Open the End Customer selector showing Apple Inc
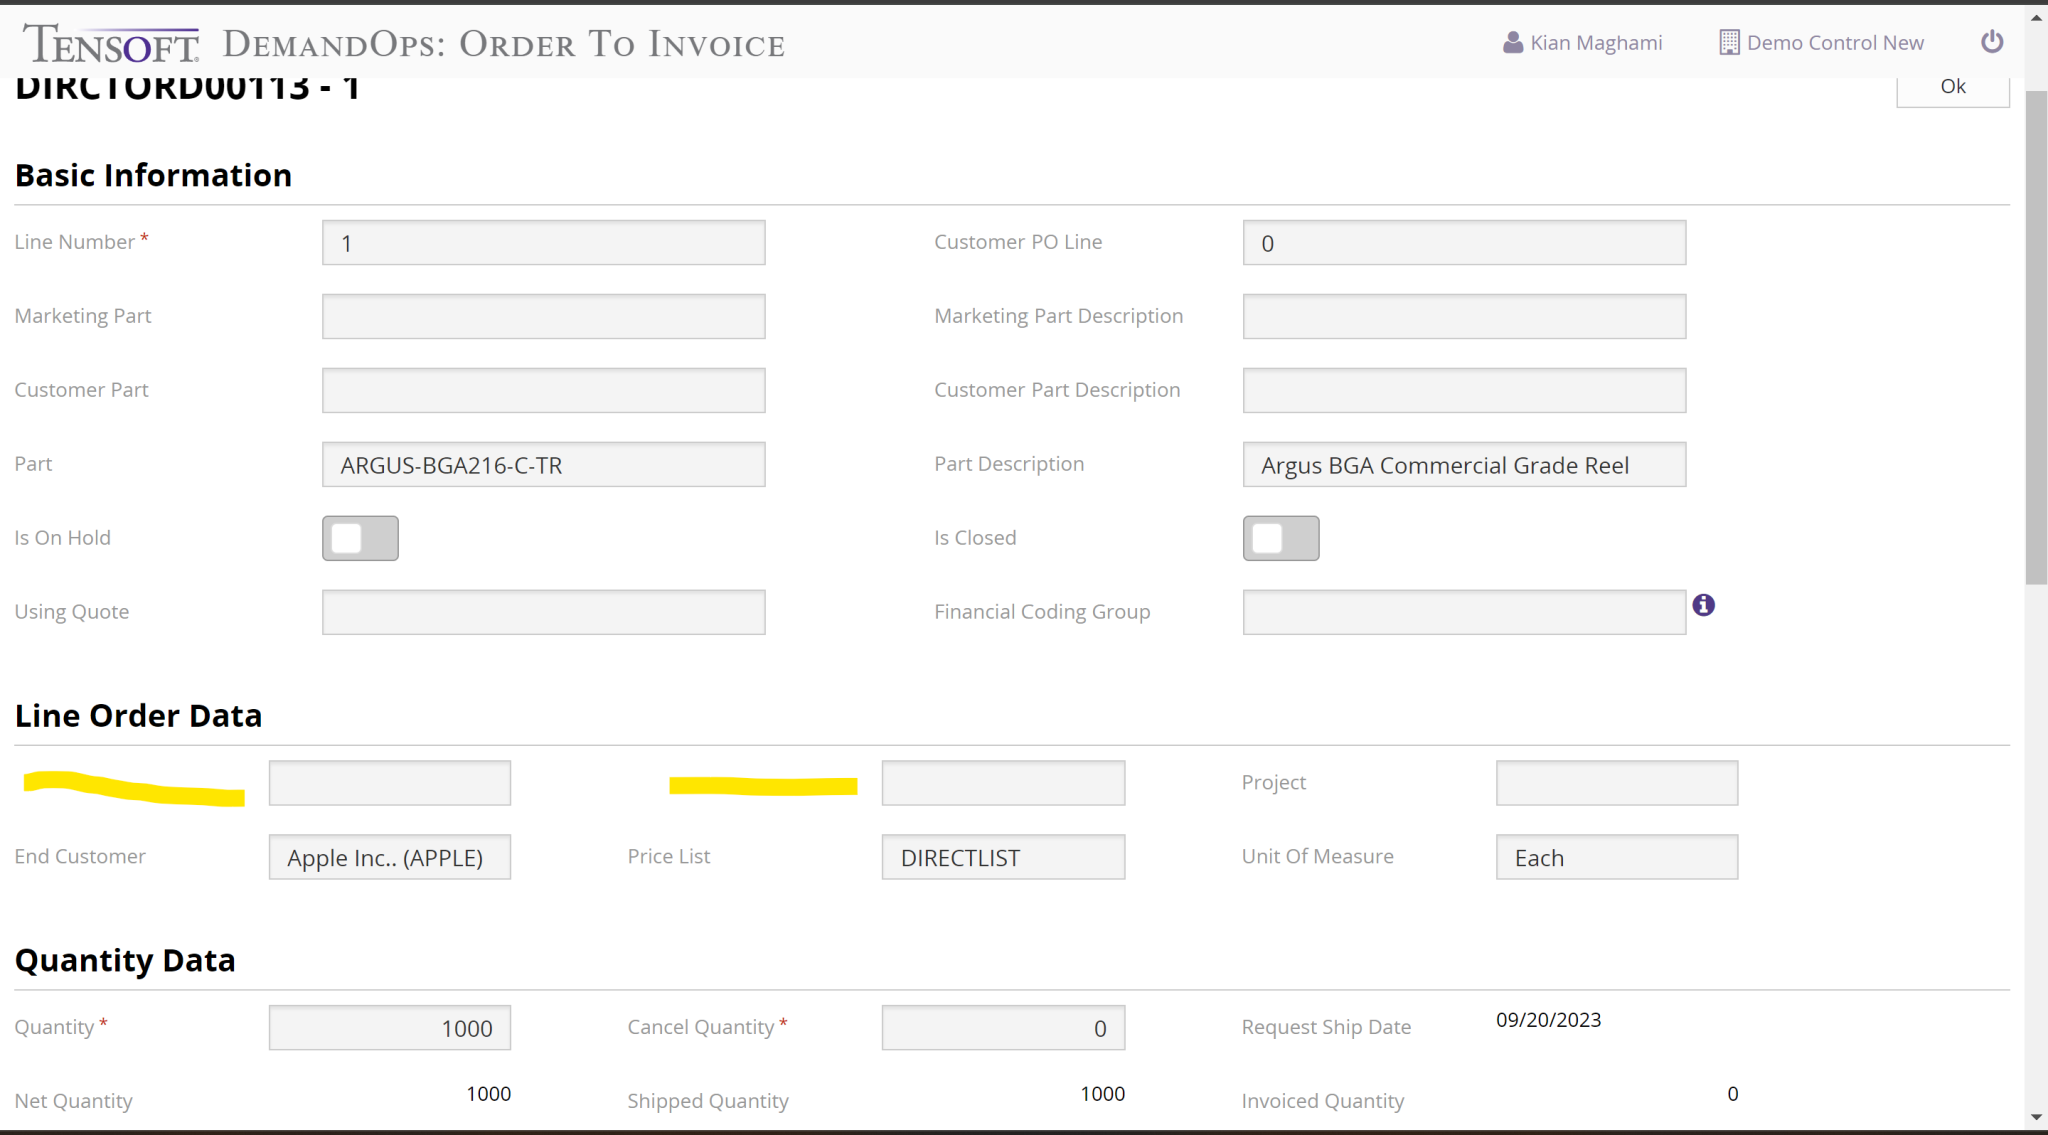The image size is (2048, 1135). (x=389, y=857)
